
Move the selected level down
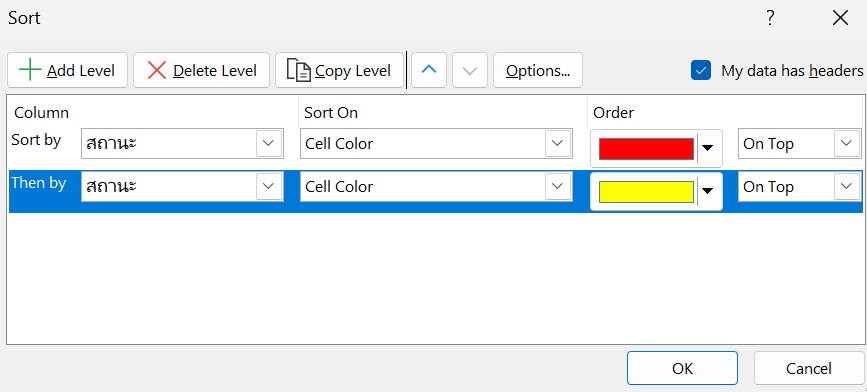click(x=470, y=70)
